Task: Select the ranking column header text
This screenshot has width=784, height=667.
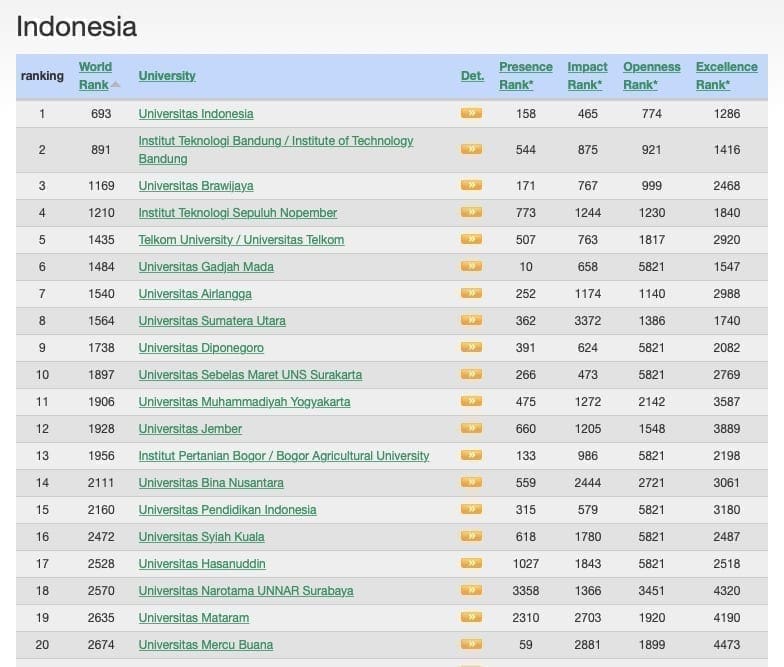Action: (x=42, y=76)
